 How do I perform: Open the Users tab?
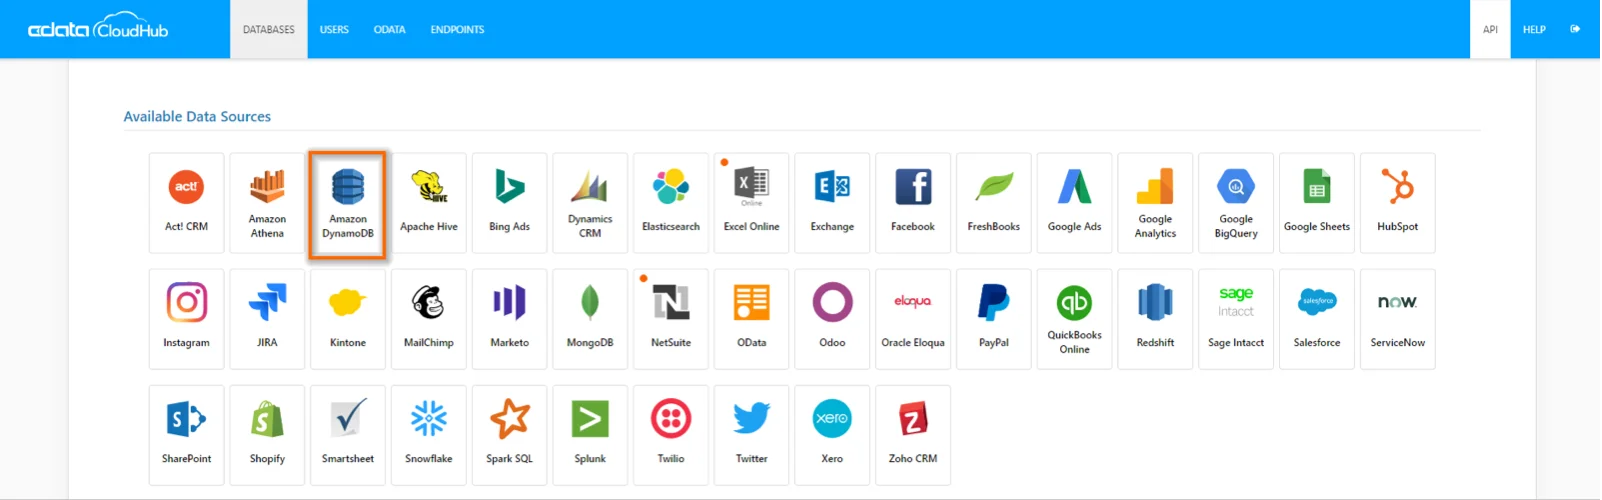[334, 29]
